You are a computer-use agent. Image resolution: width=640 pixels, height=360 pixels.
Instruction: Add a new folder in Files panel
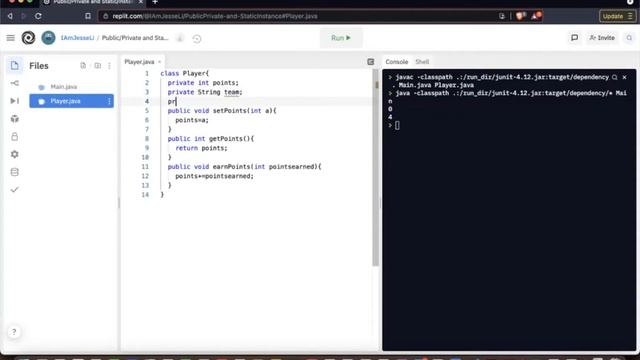pos(98,66)
